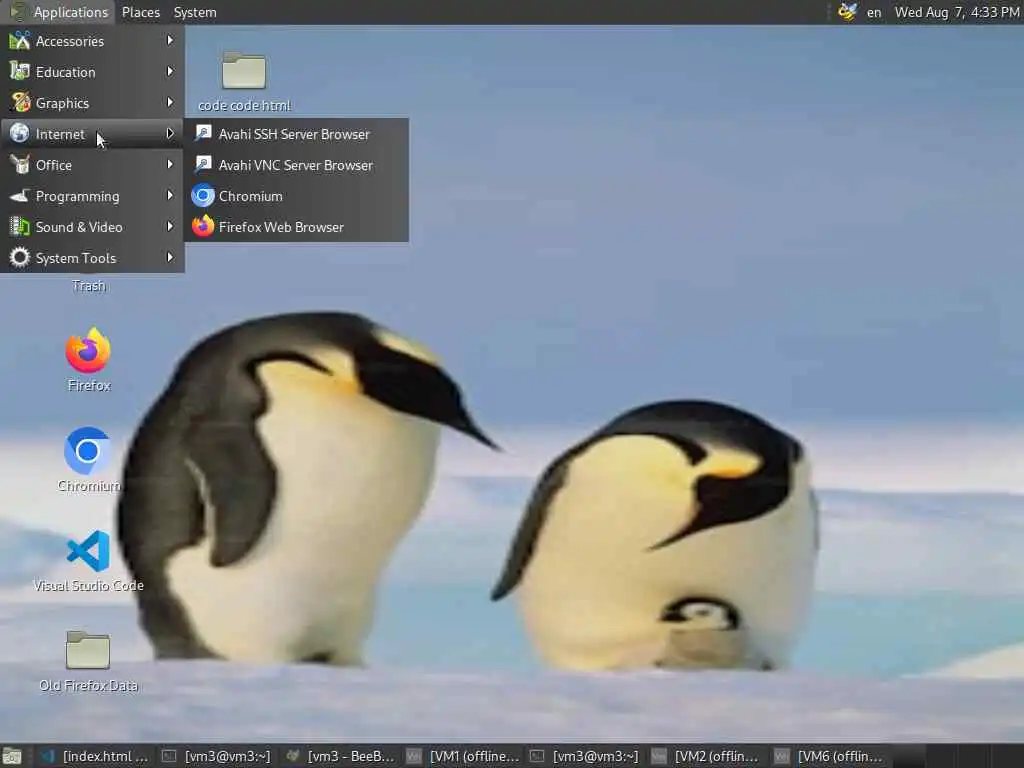Expand the Programming submenu arrow

click(x=170, y=195)
